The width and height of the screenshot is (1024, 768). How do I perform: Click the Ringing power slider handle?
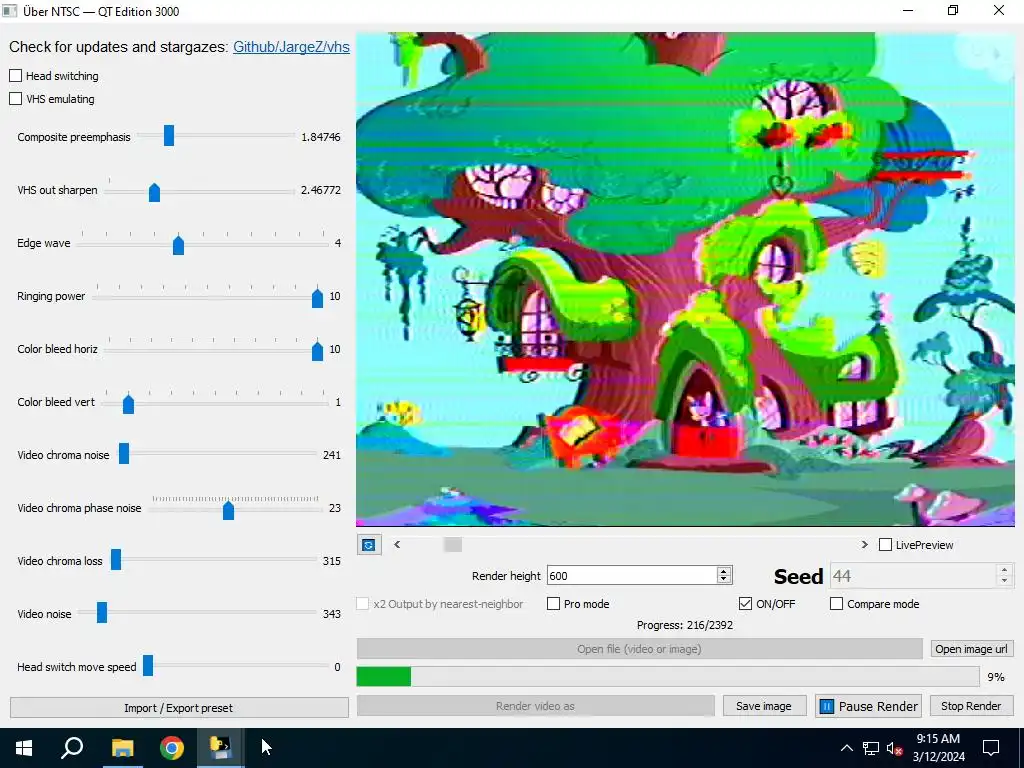tap(317, 298)
